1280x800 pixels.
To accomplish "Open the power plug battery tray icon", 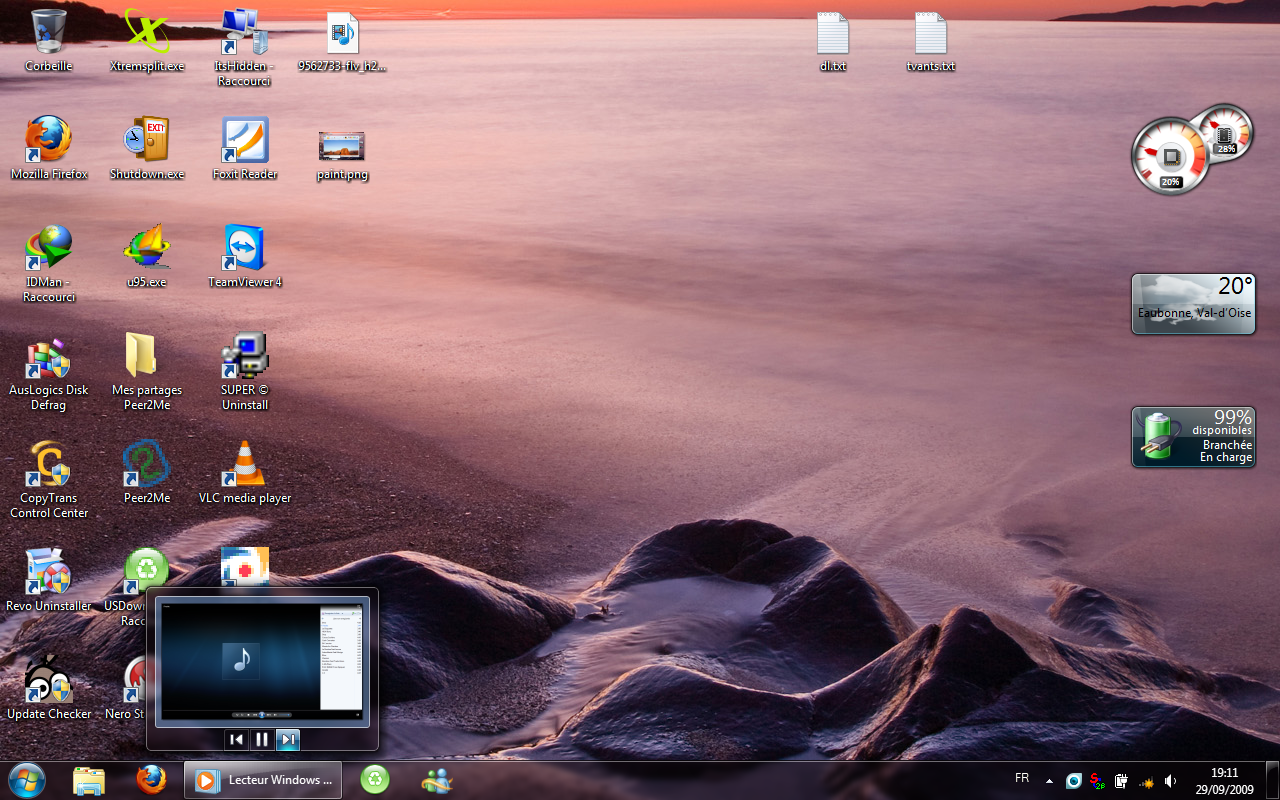I will pos(1122,781).
